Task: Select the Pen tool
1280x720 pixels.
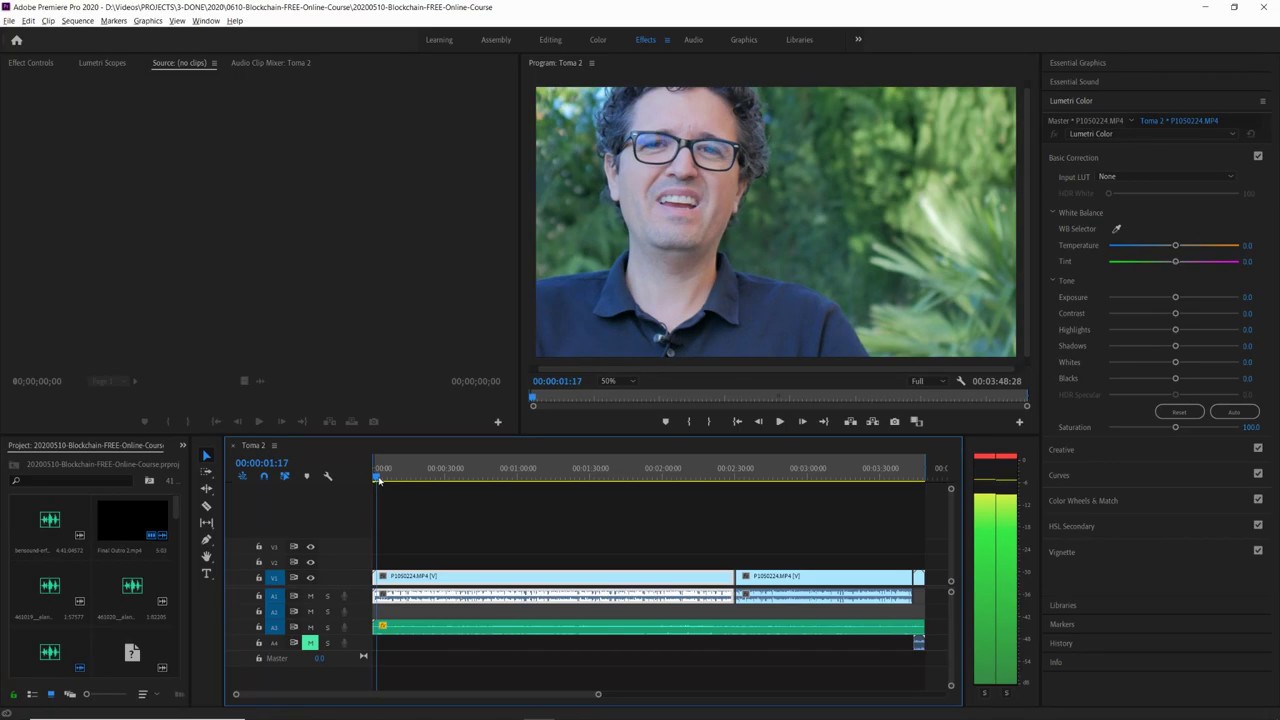Action: [206, 540]
